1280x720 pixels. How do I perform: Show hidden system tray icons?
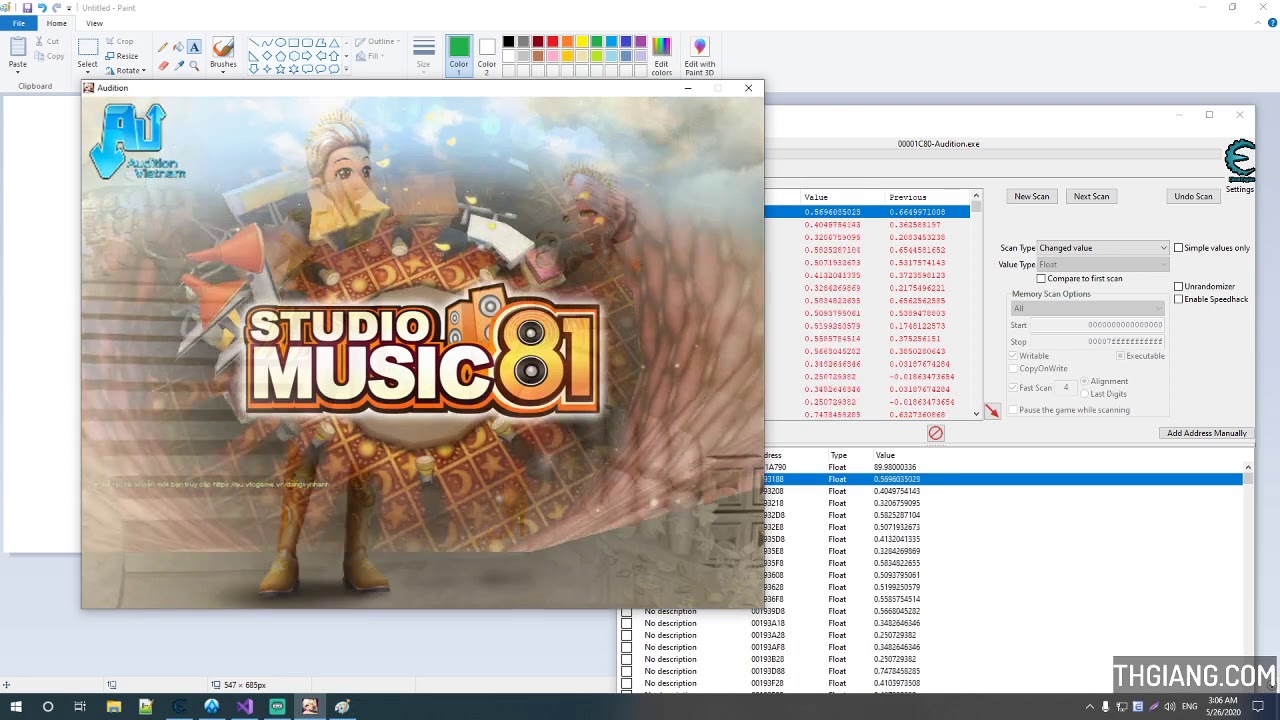pos(1090,707)
